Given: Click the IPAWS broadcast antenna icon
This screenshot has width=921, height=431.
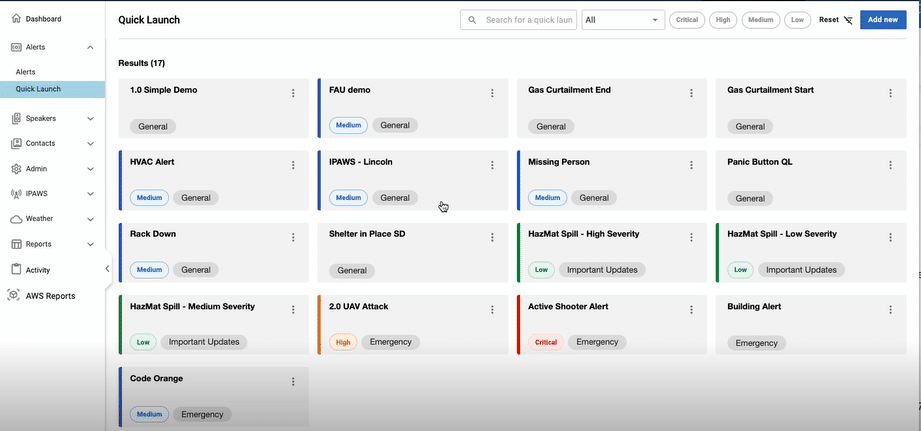Looking at the screenshot, I should (x=16, y=194).
